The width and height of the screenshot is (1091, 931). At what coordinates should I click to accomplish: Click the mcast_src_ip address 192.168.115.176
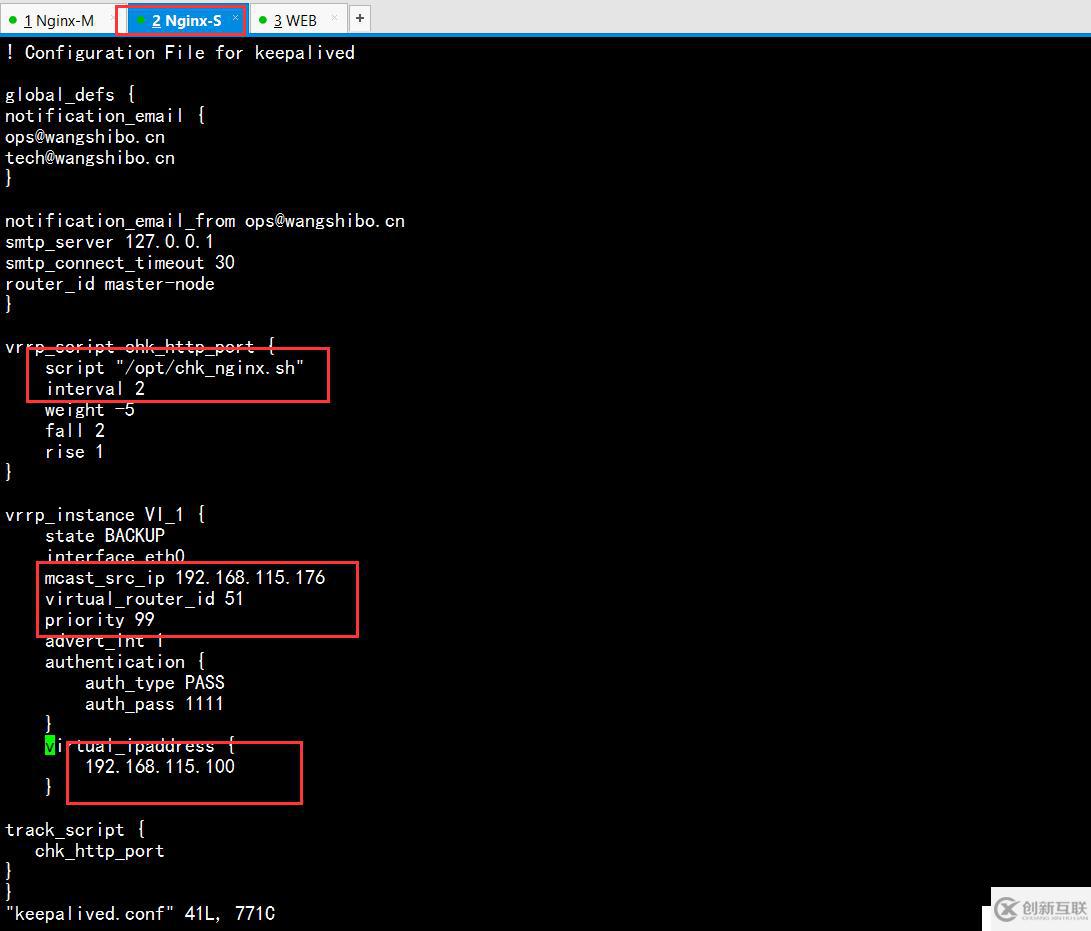pyautogui.click(x=250, y=577)
